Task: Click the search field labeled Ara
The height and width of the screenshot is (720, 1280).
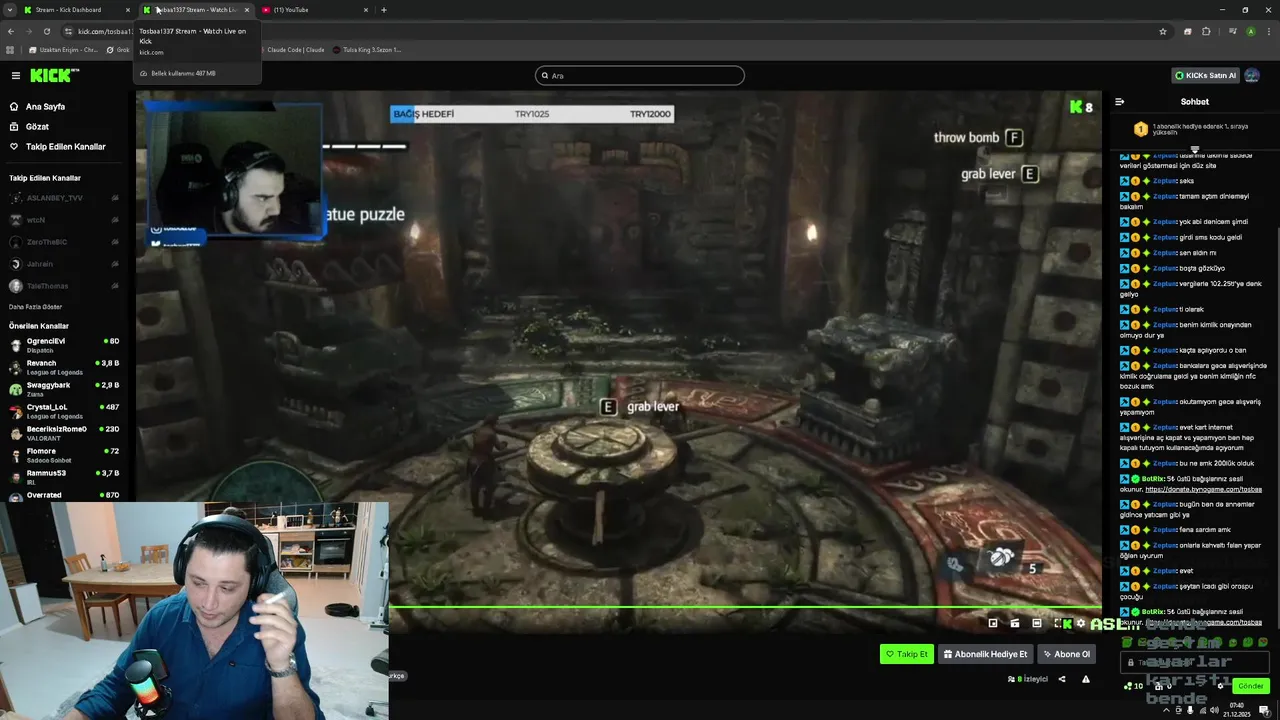Action: coord(640,75)
